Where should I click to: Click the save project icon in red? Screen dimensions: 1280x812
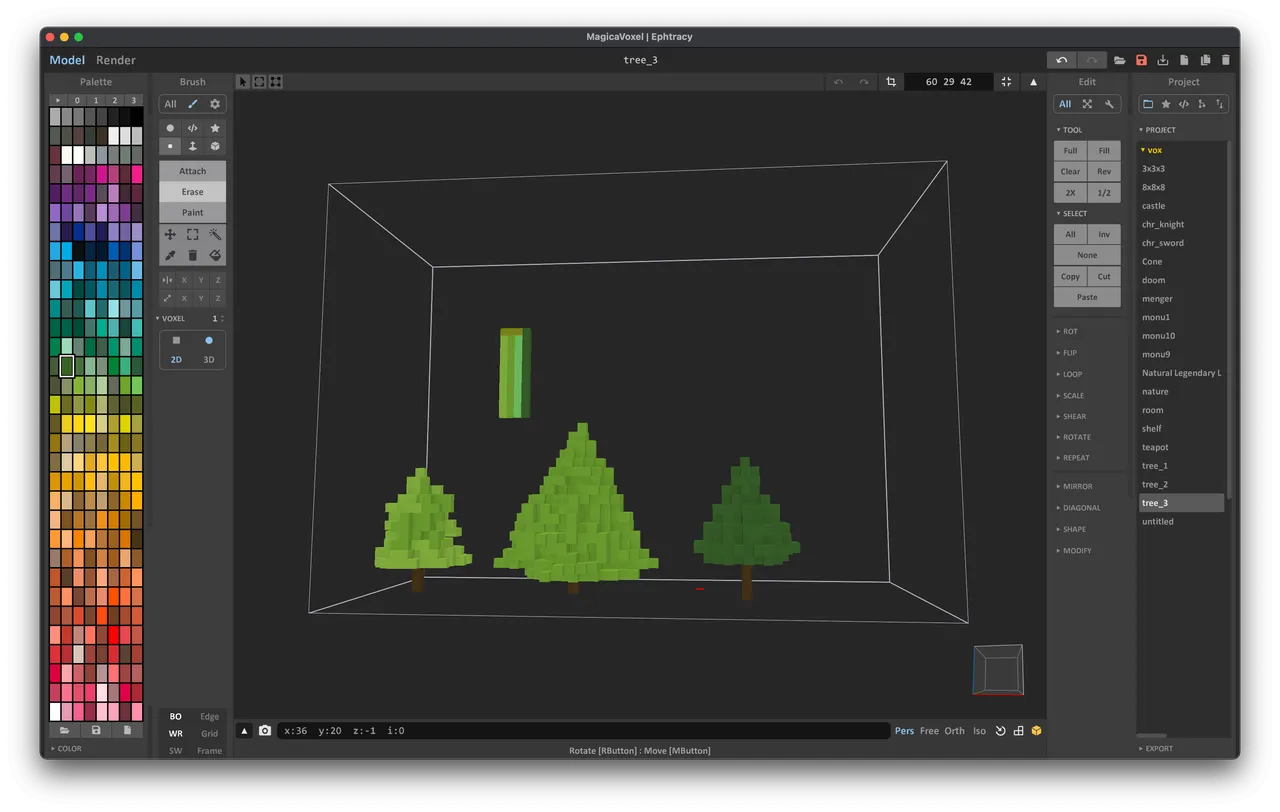[1141, 60]
